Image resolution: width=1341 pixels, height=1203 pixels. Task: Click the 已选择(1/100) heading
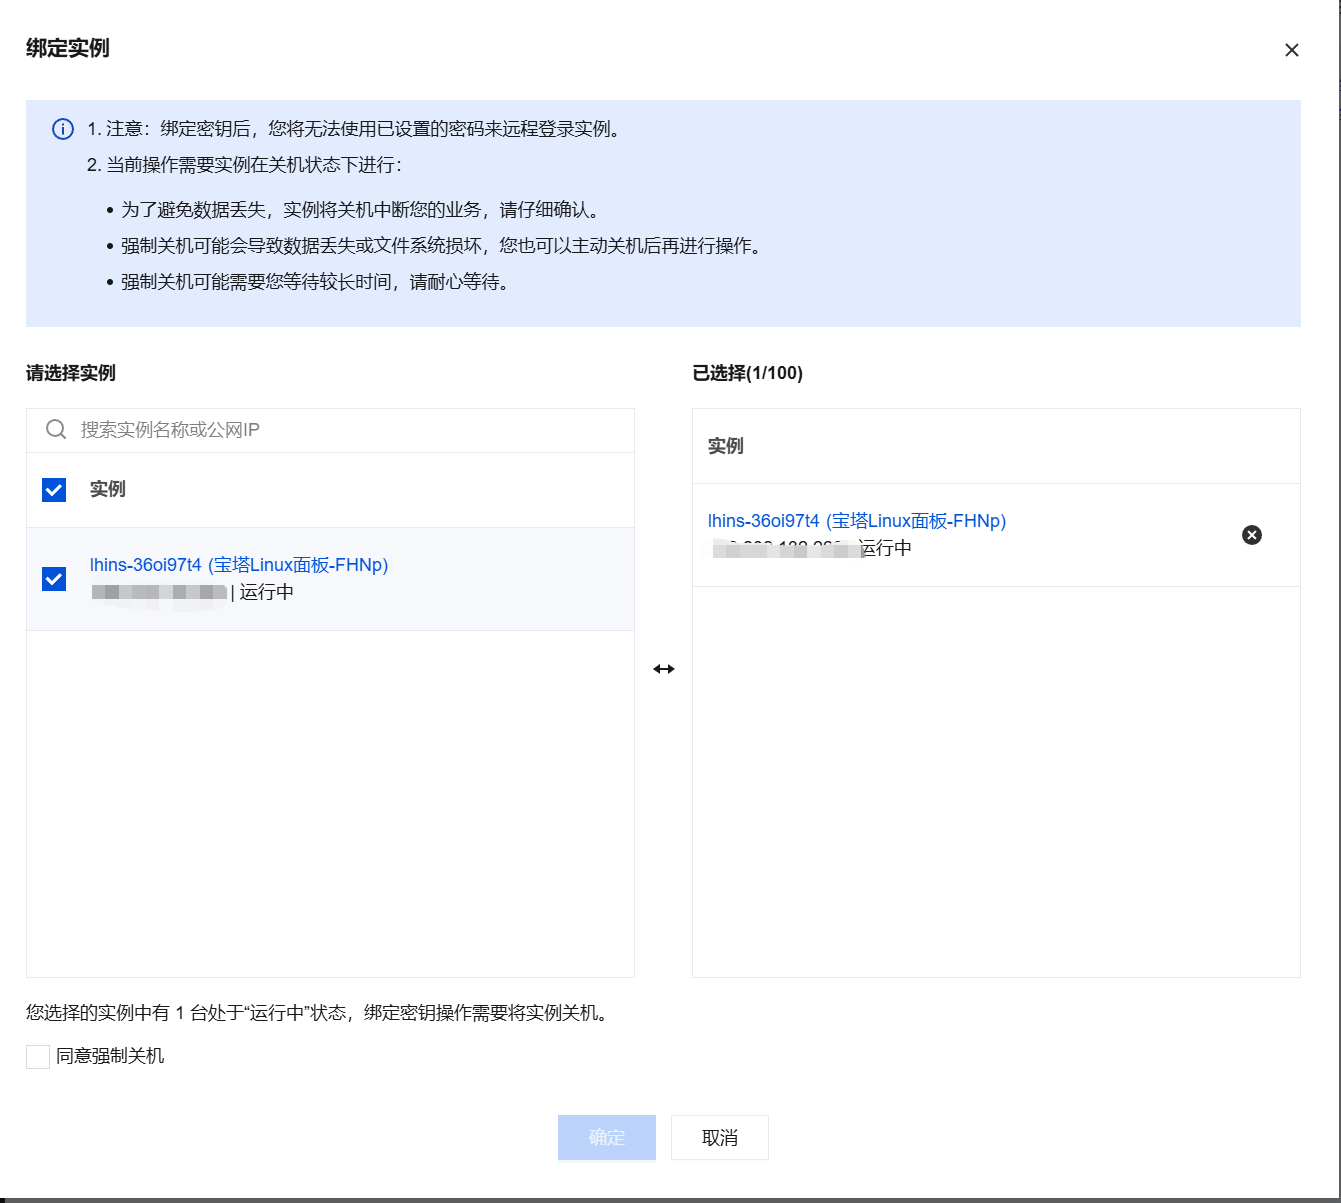747,373
